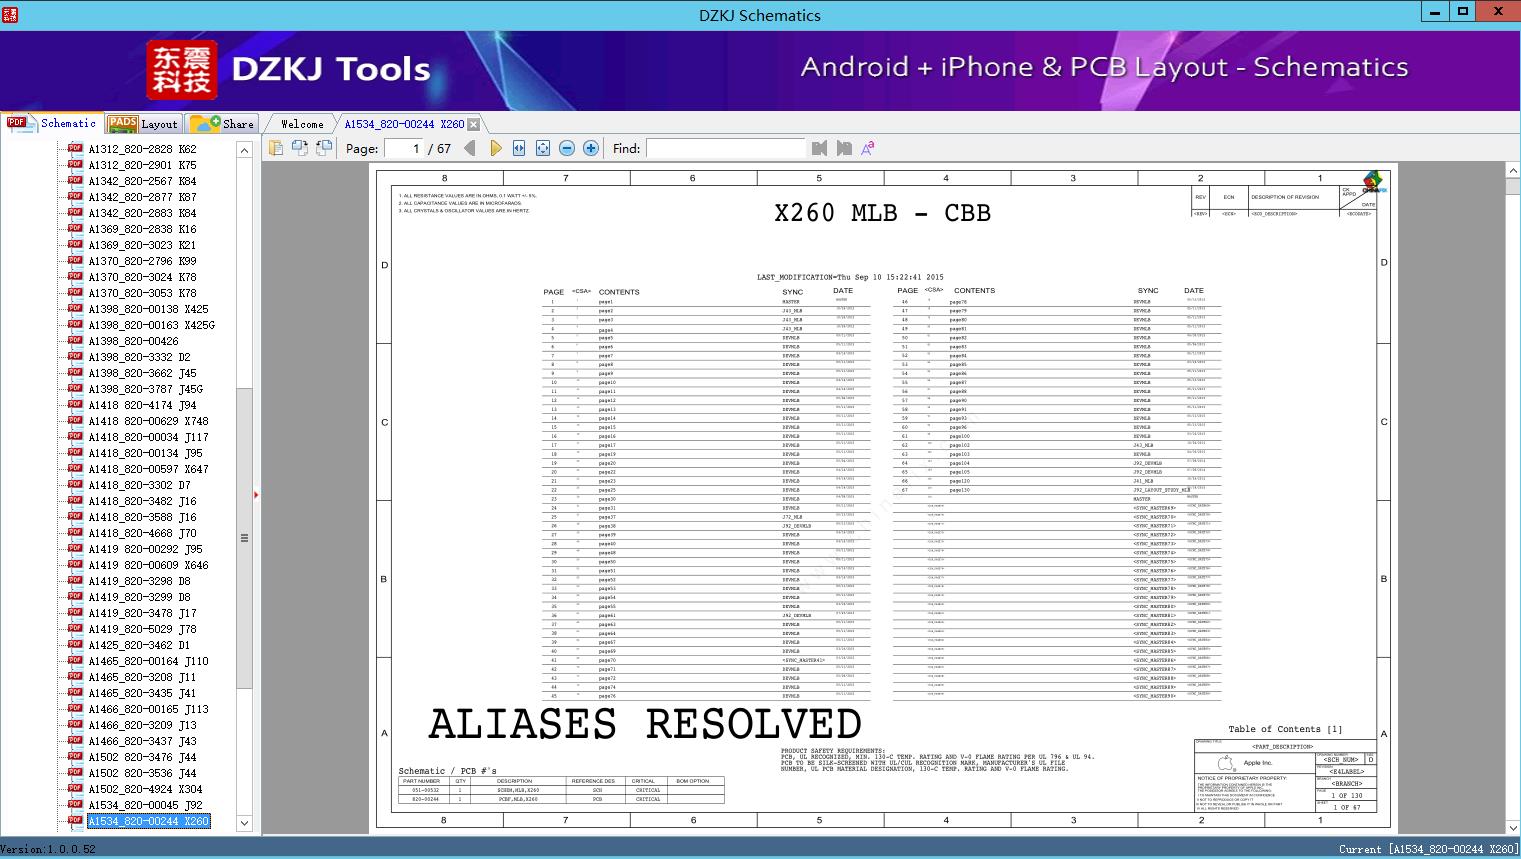Open A1419_820-5029 J78 schematic
The height and width of the screenshot is (859, 1521).
(x=142, y=629)
